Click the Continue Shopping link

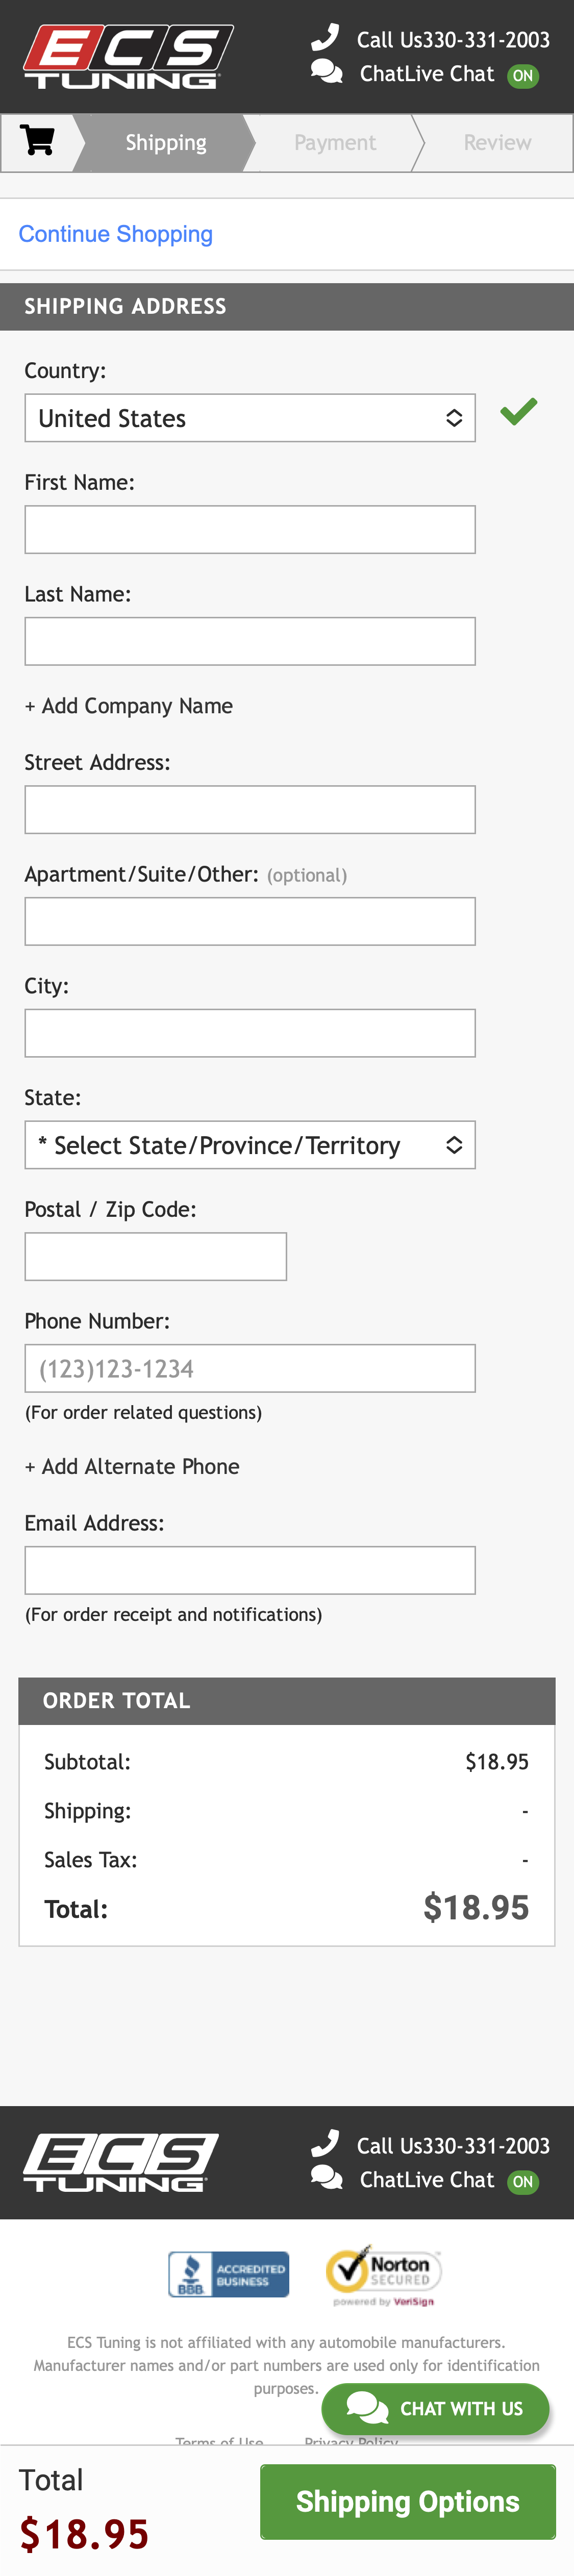click(115, 233)
